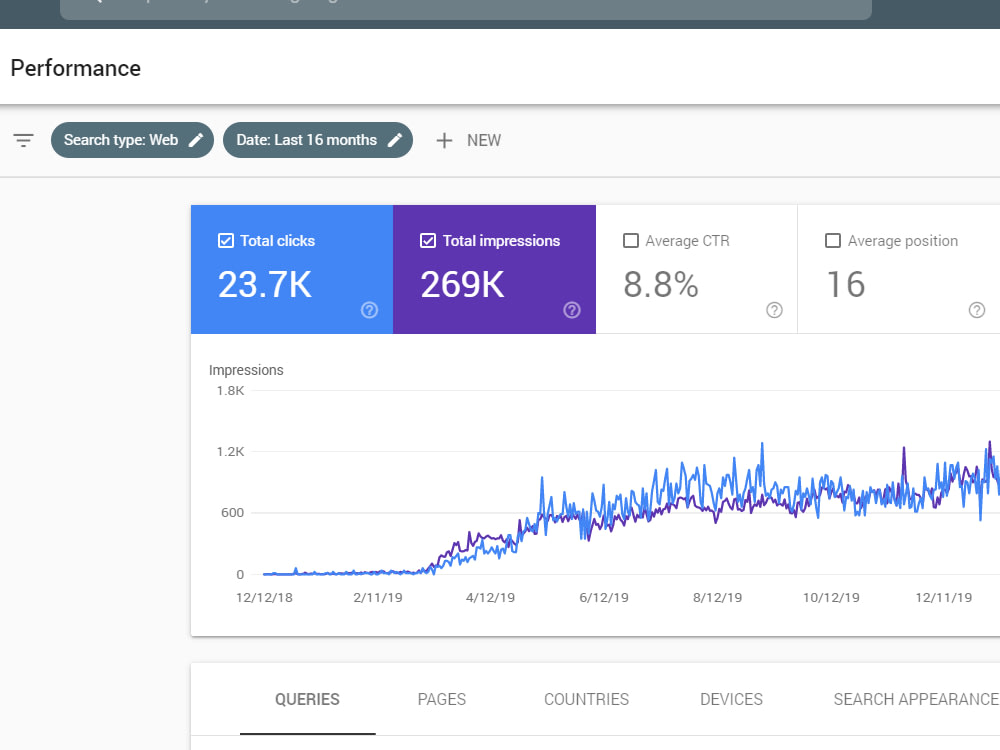Screen dimensions: 1000x750
Task: Switch to the SEARCH APPEARANCE tab
Action: pos(916,700)
